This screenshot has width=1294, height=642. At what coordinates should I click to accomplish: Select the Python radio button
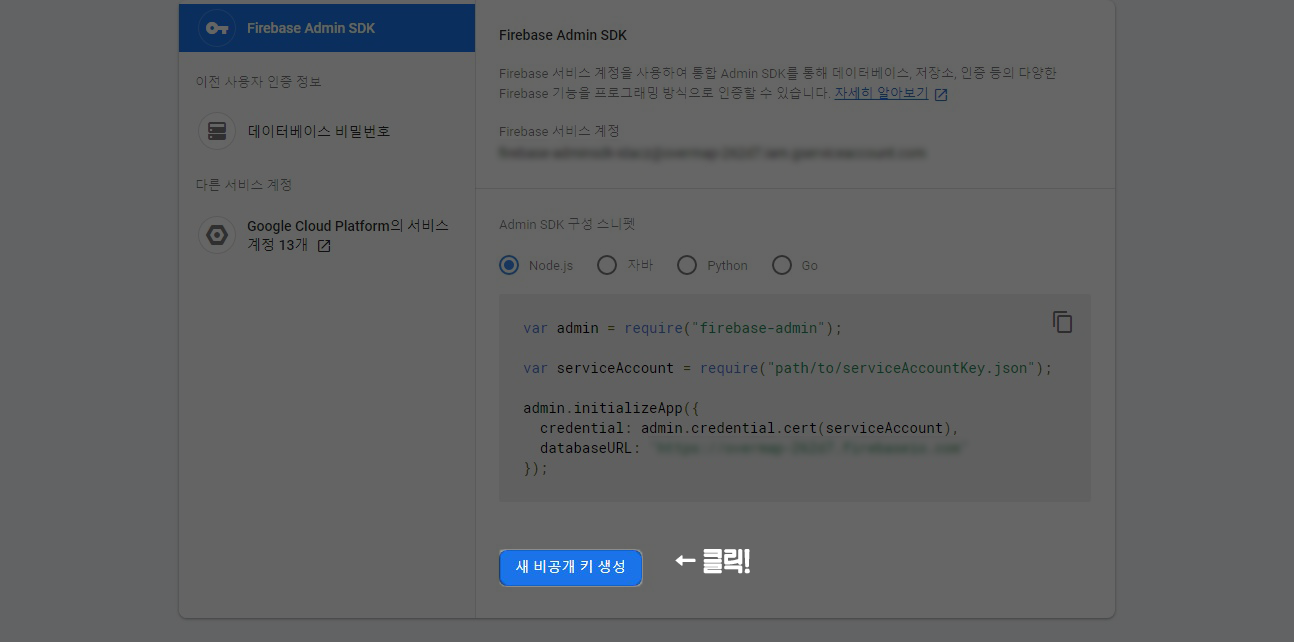pos(687,265)
